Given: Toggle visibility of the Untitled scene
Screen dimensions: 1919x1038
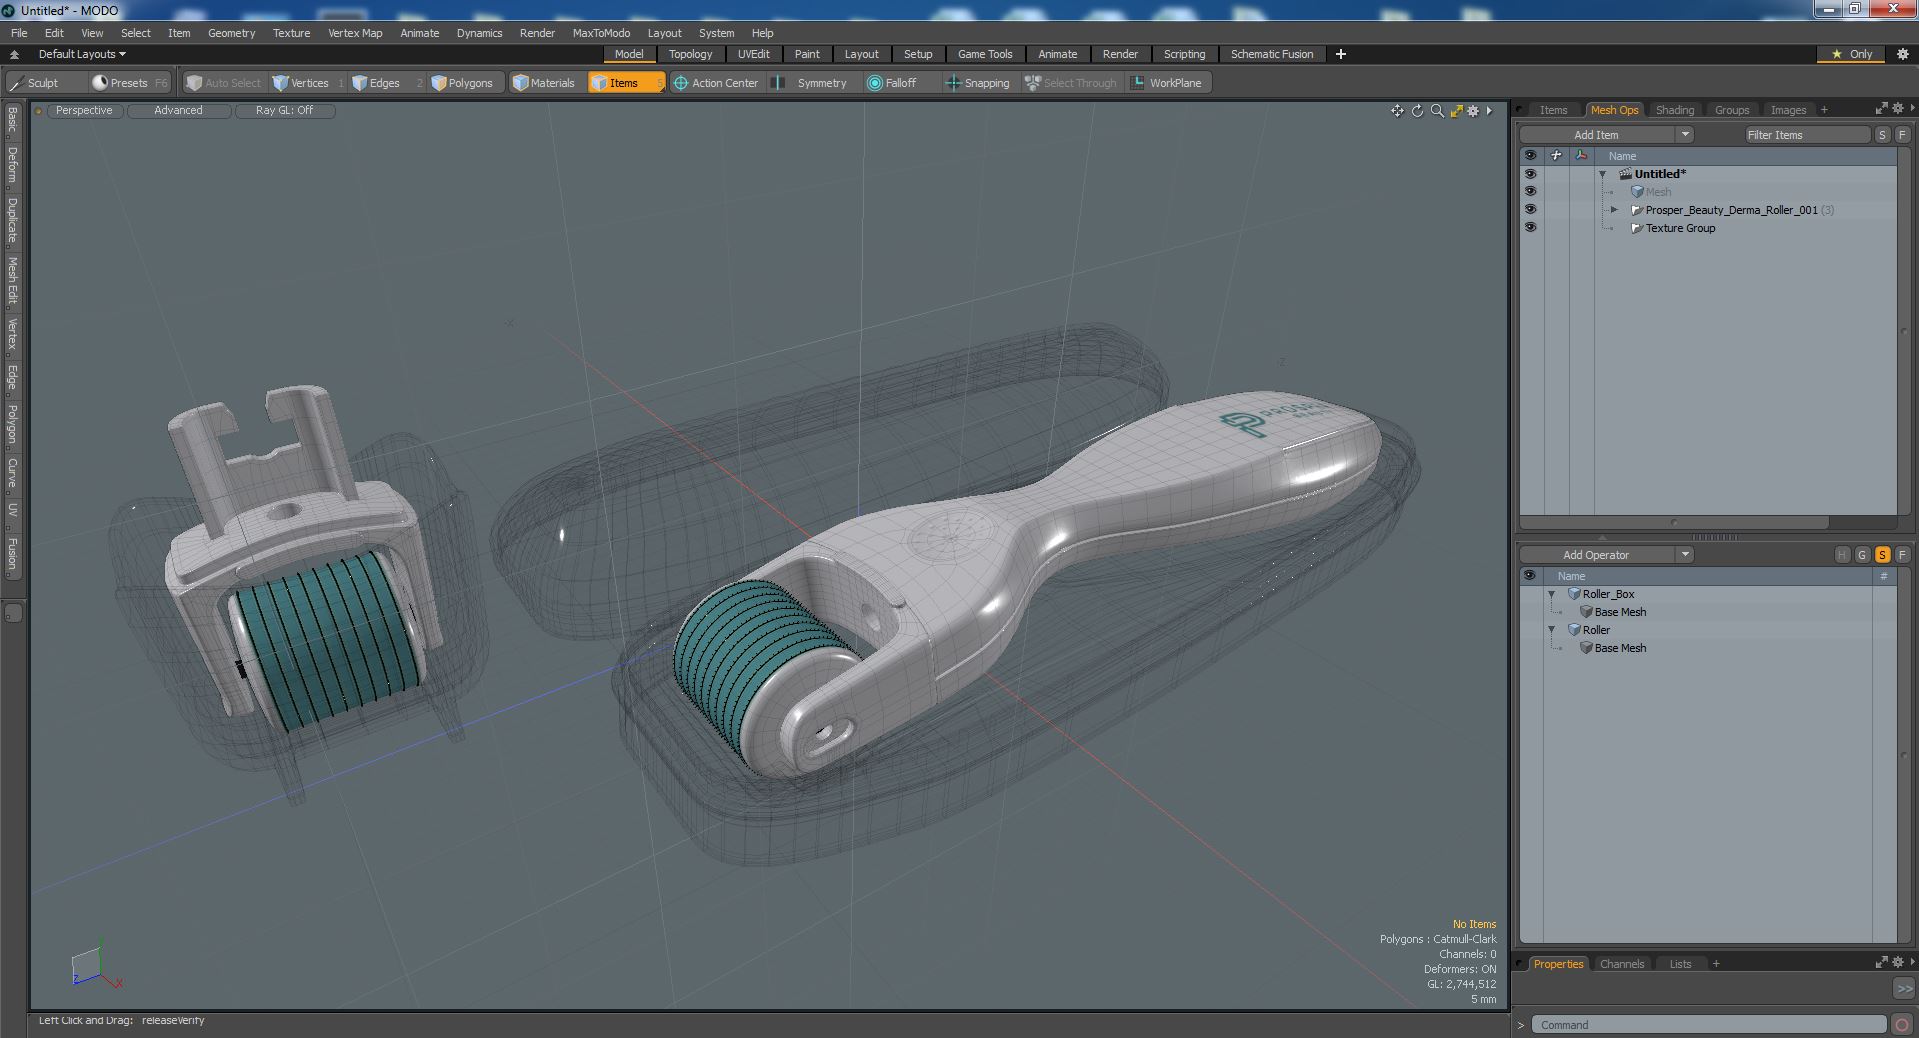Looking at the screenshot, I should (x=1530, y=174).
